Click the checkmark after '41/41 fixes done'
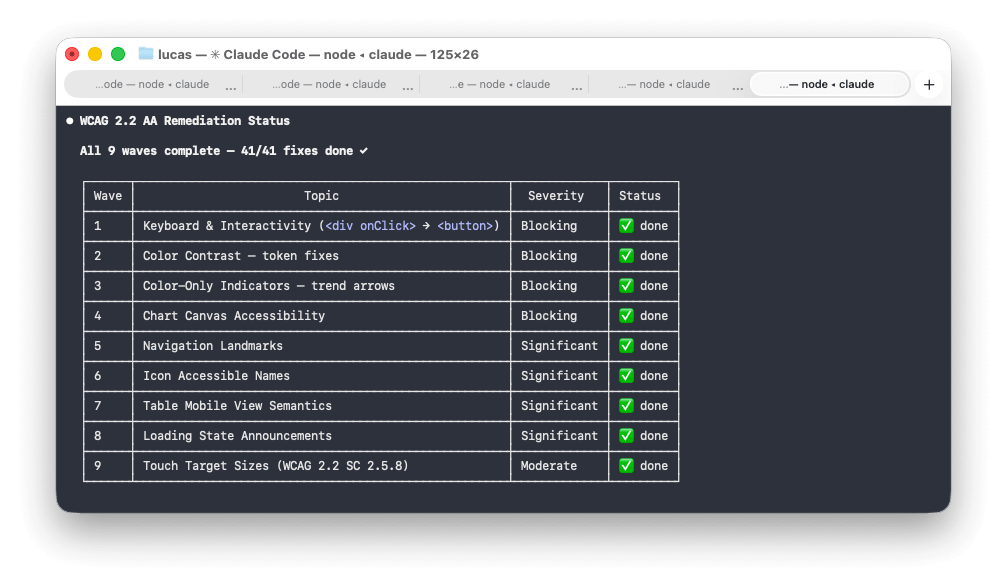This screenshot has width=1007, height=587. pyautogui.click(x=363, y=151)
